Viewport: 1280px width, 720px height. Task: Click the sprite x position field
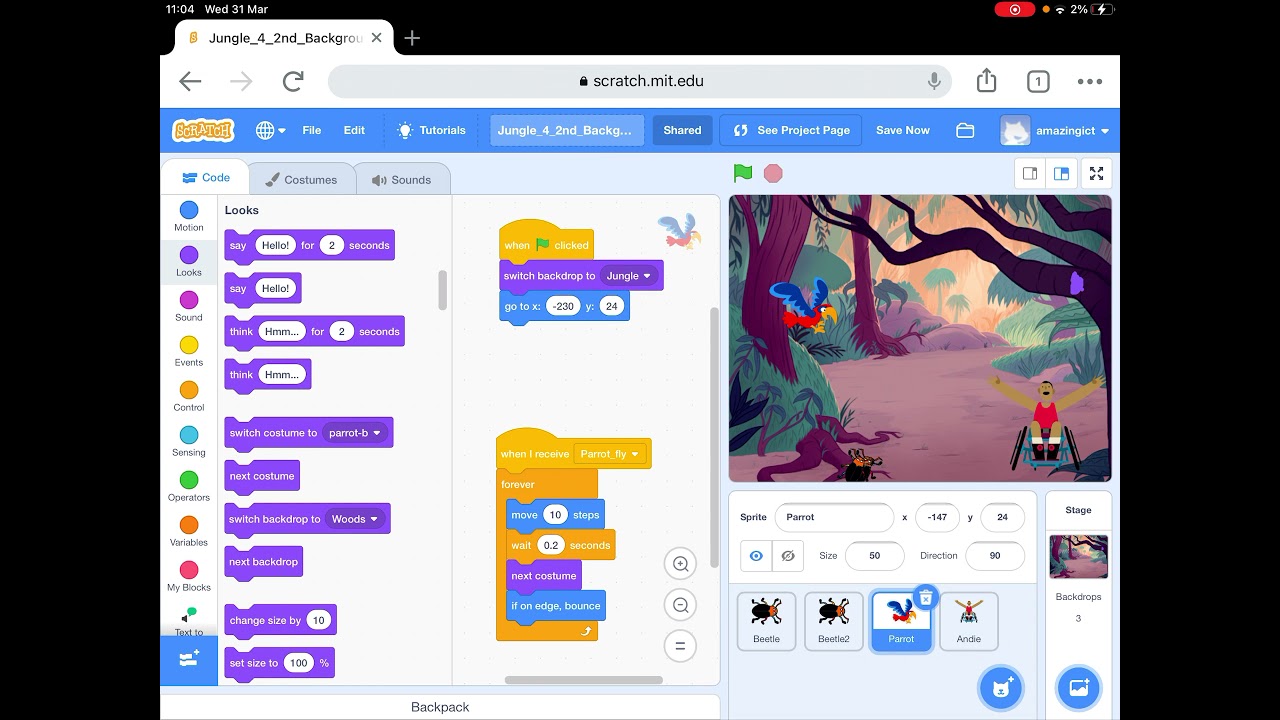point(937,517)
